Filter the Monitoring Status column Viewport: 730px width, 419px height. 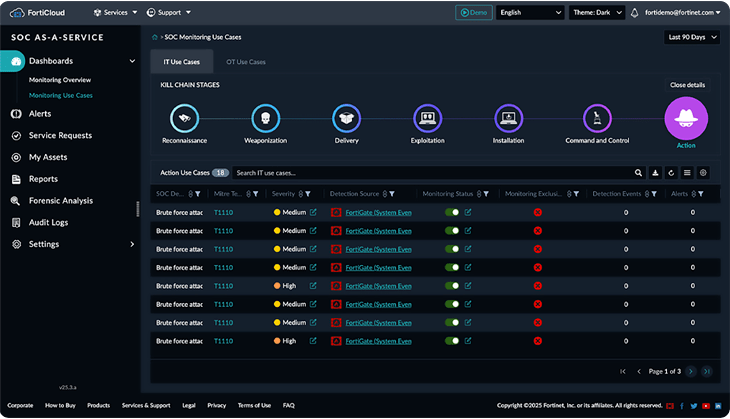point(486,194)
